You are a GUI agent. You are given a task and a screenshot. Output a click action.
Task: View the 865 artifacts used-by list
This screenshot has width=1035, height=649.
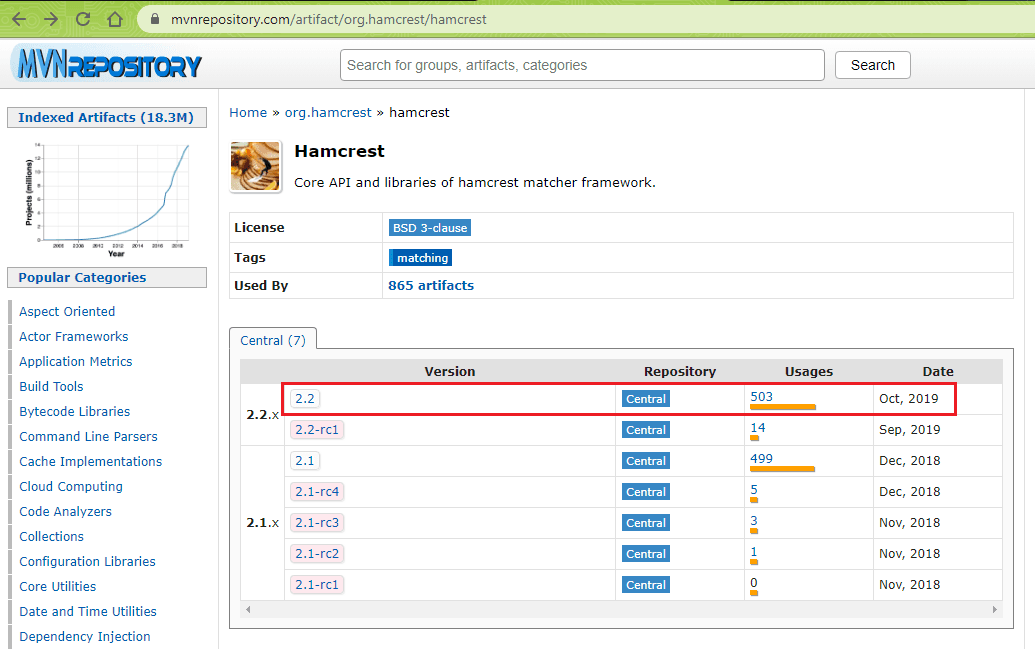[431, 285]
